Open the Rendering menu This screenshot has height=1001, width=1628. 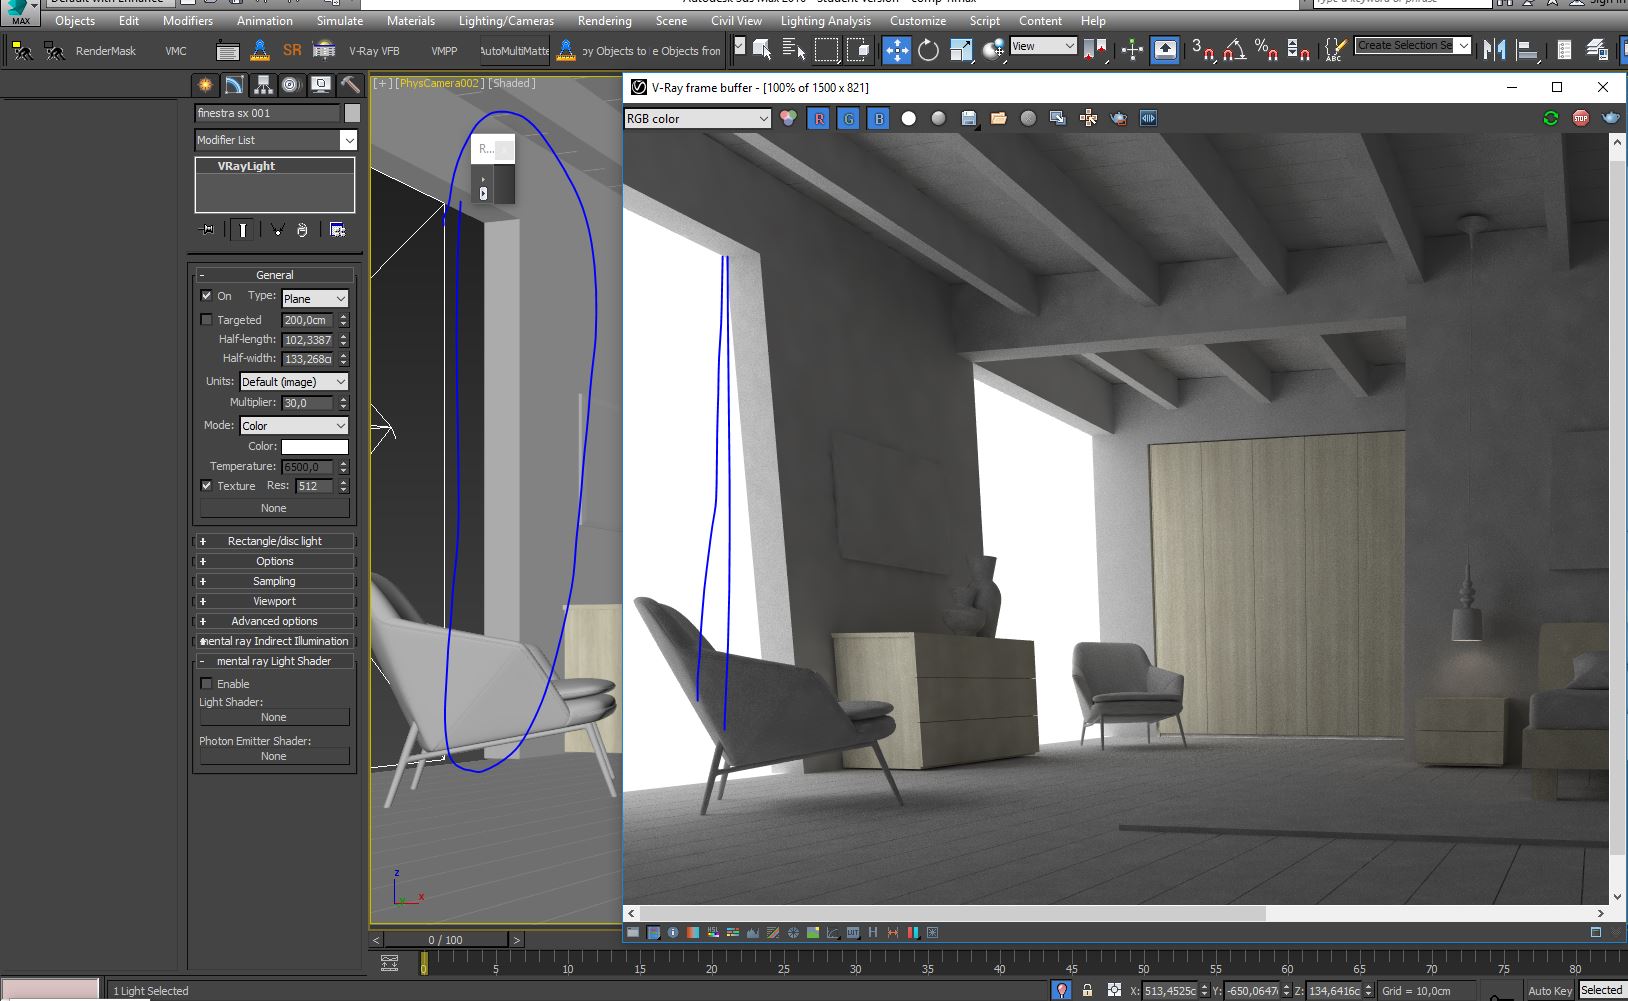(x=605, y=20)
